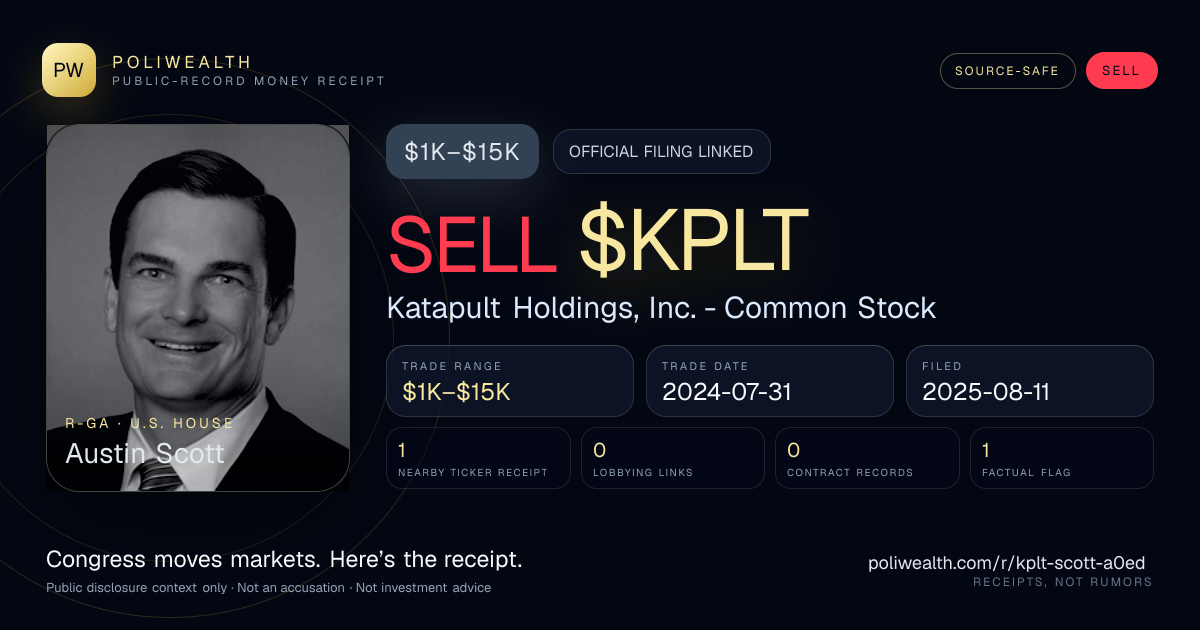Click the $1K–$15K amount chip
Image resolution: width=1200 pixels, height=630 pixels.
point(462,152)
